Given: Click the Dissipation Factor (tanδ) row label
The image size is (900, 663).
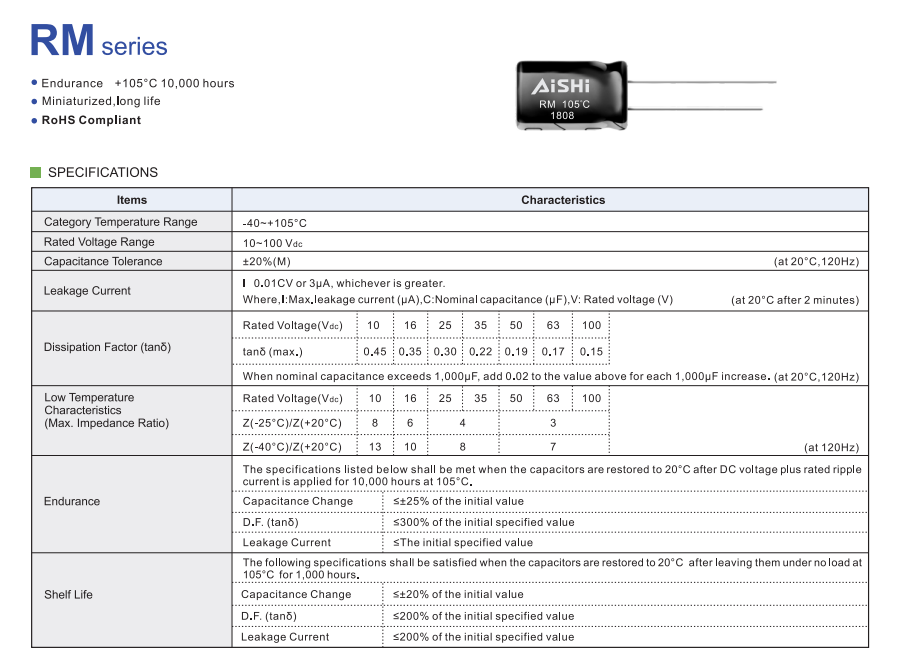Looking at the screenshot, I should click(107, 347).
